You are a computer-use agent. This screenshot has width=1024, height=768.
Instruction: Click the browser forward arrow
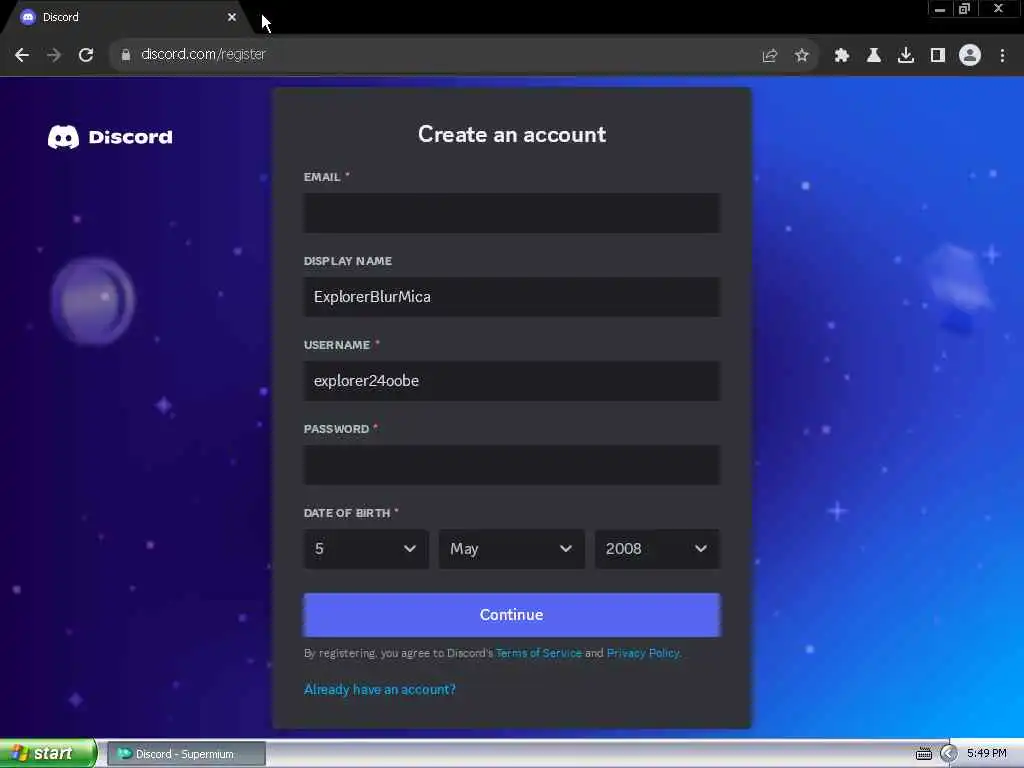click(x=54, y=55)
